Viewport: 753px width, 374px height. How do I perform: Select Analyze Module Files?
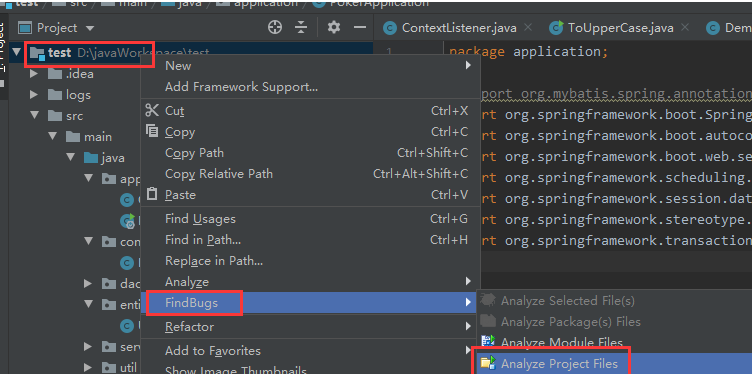[x=614, y=343]
